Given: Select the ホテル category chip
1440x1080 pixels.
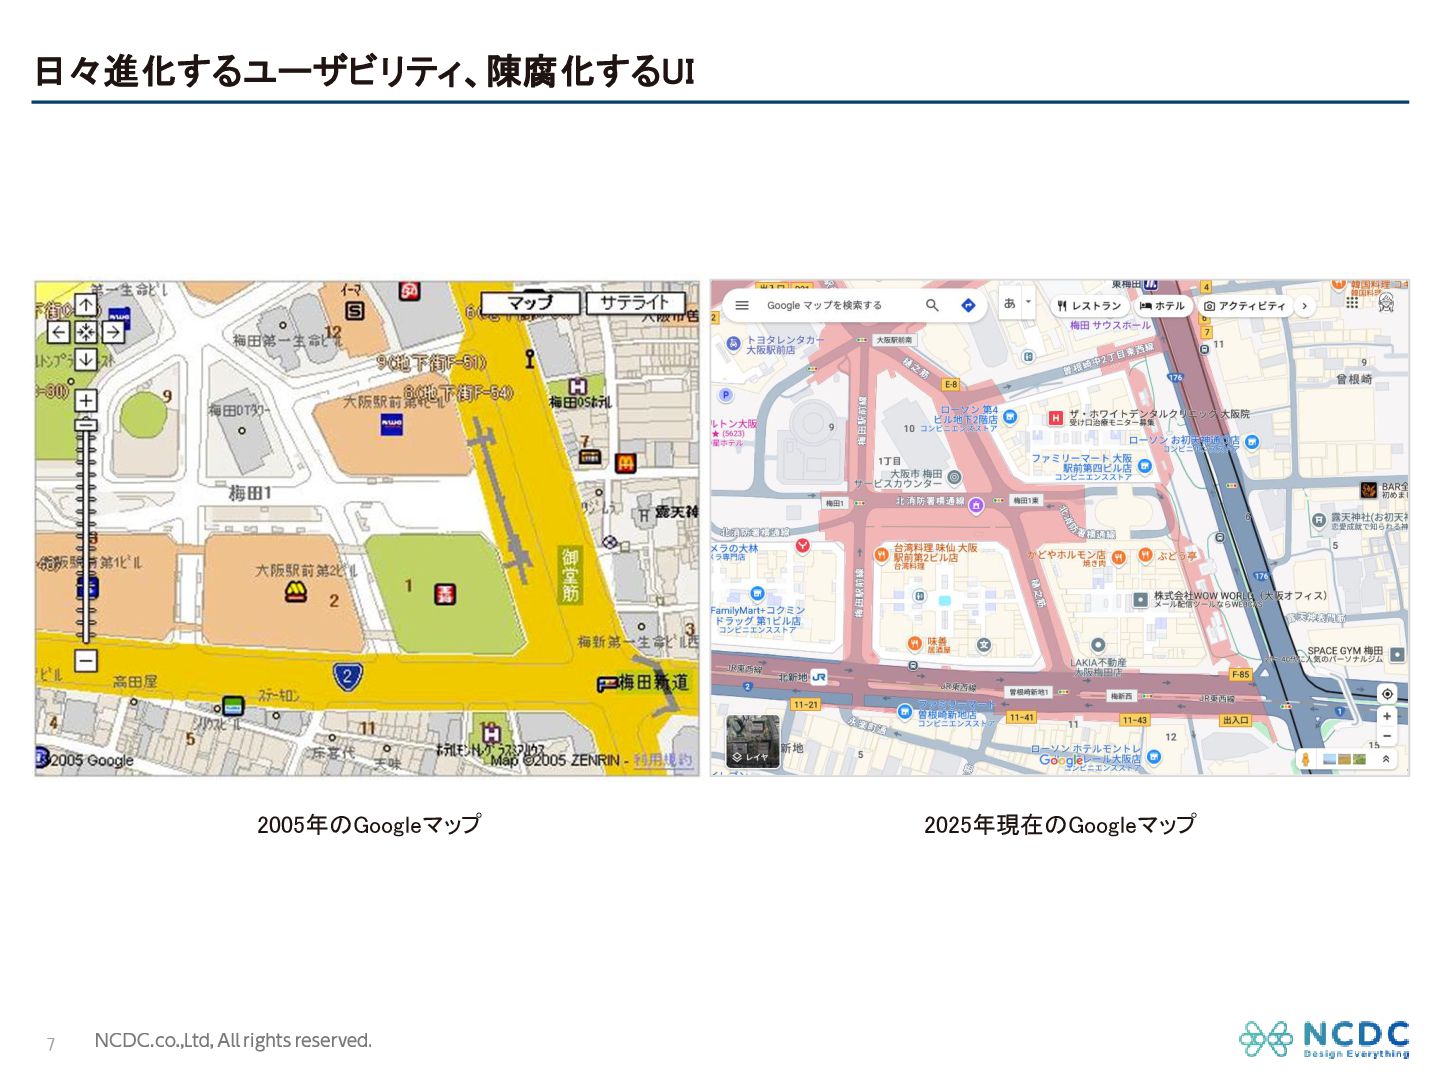Looking at the screenshot, I should pyautogui.click(x=1162, y=306).
